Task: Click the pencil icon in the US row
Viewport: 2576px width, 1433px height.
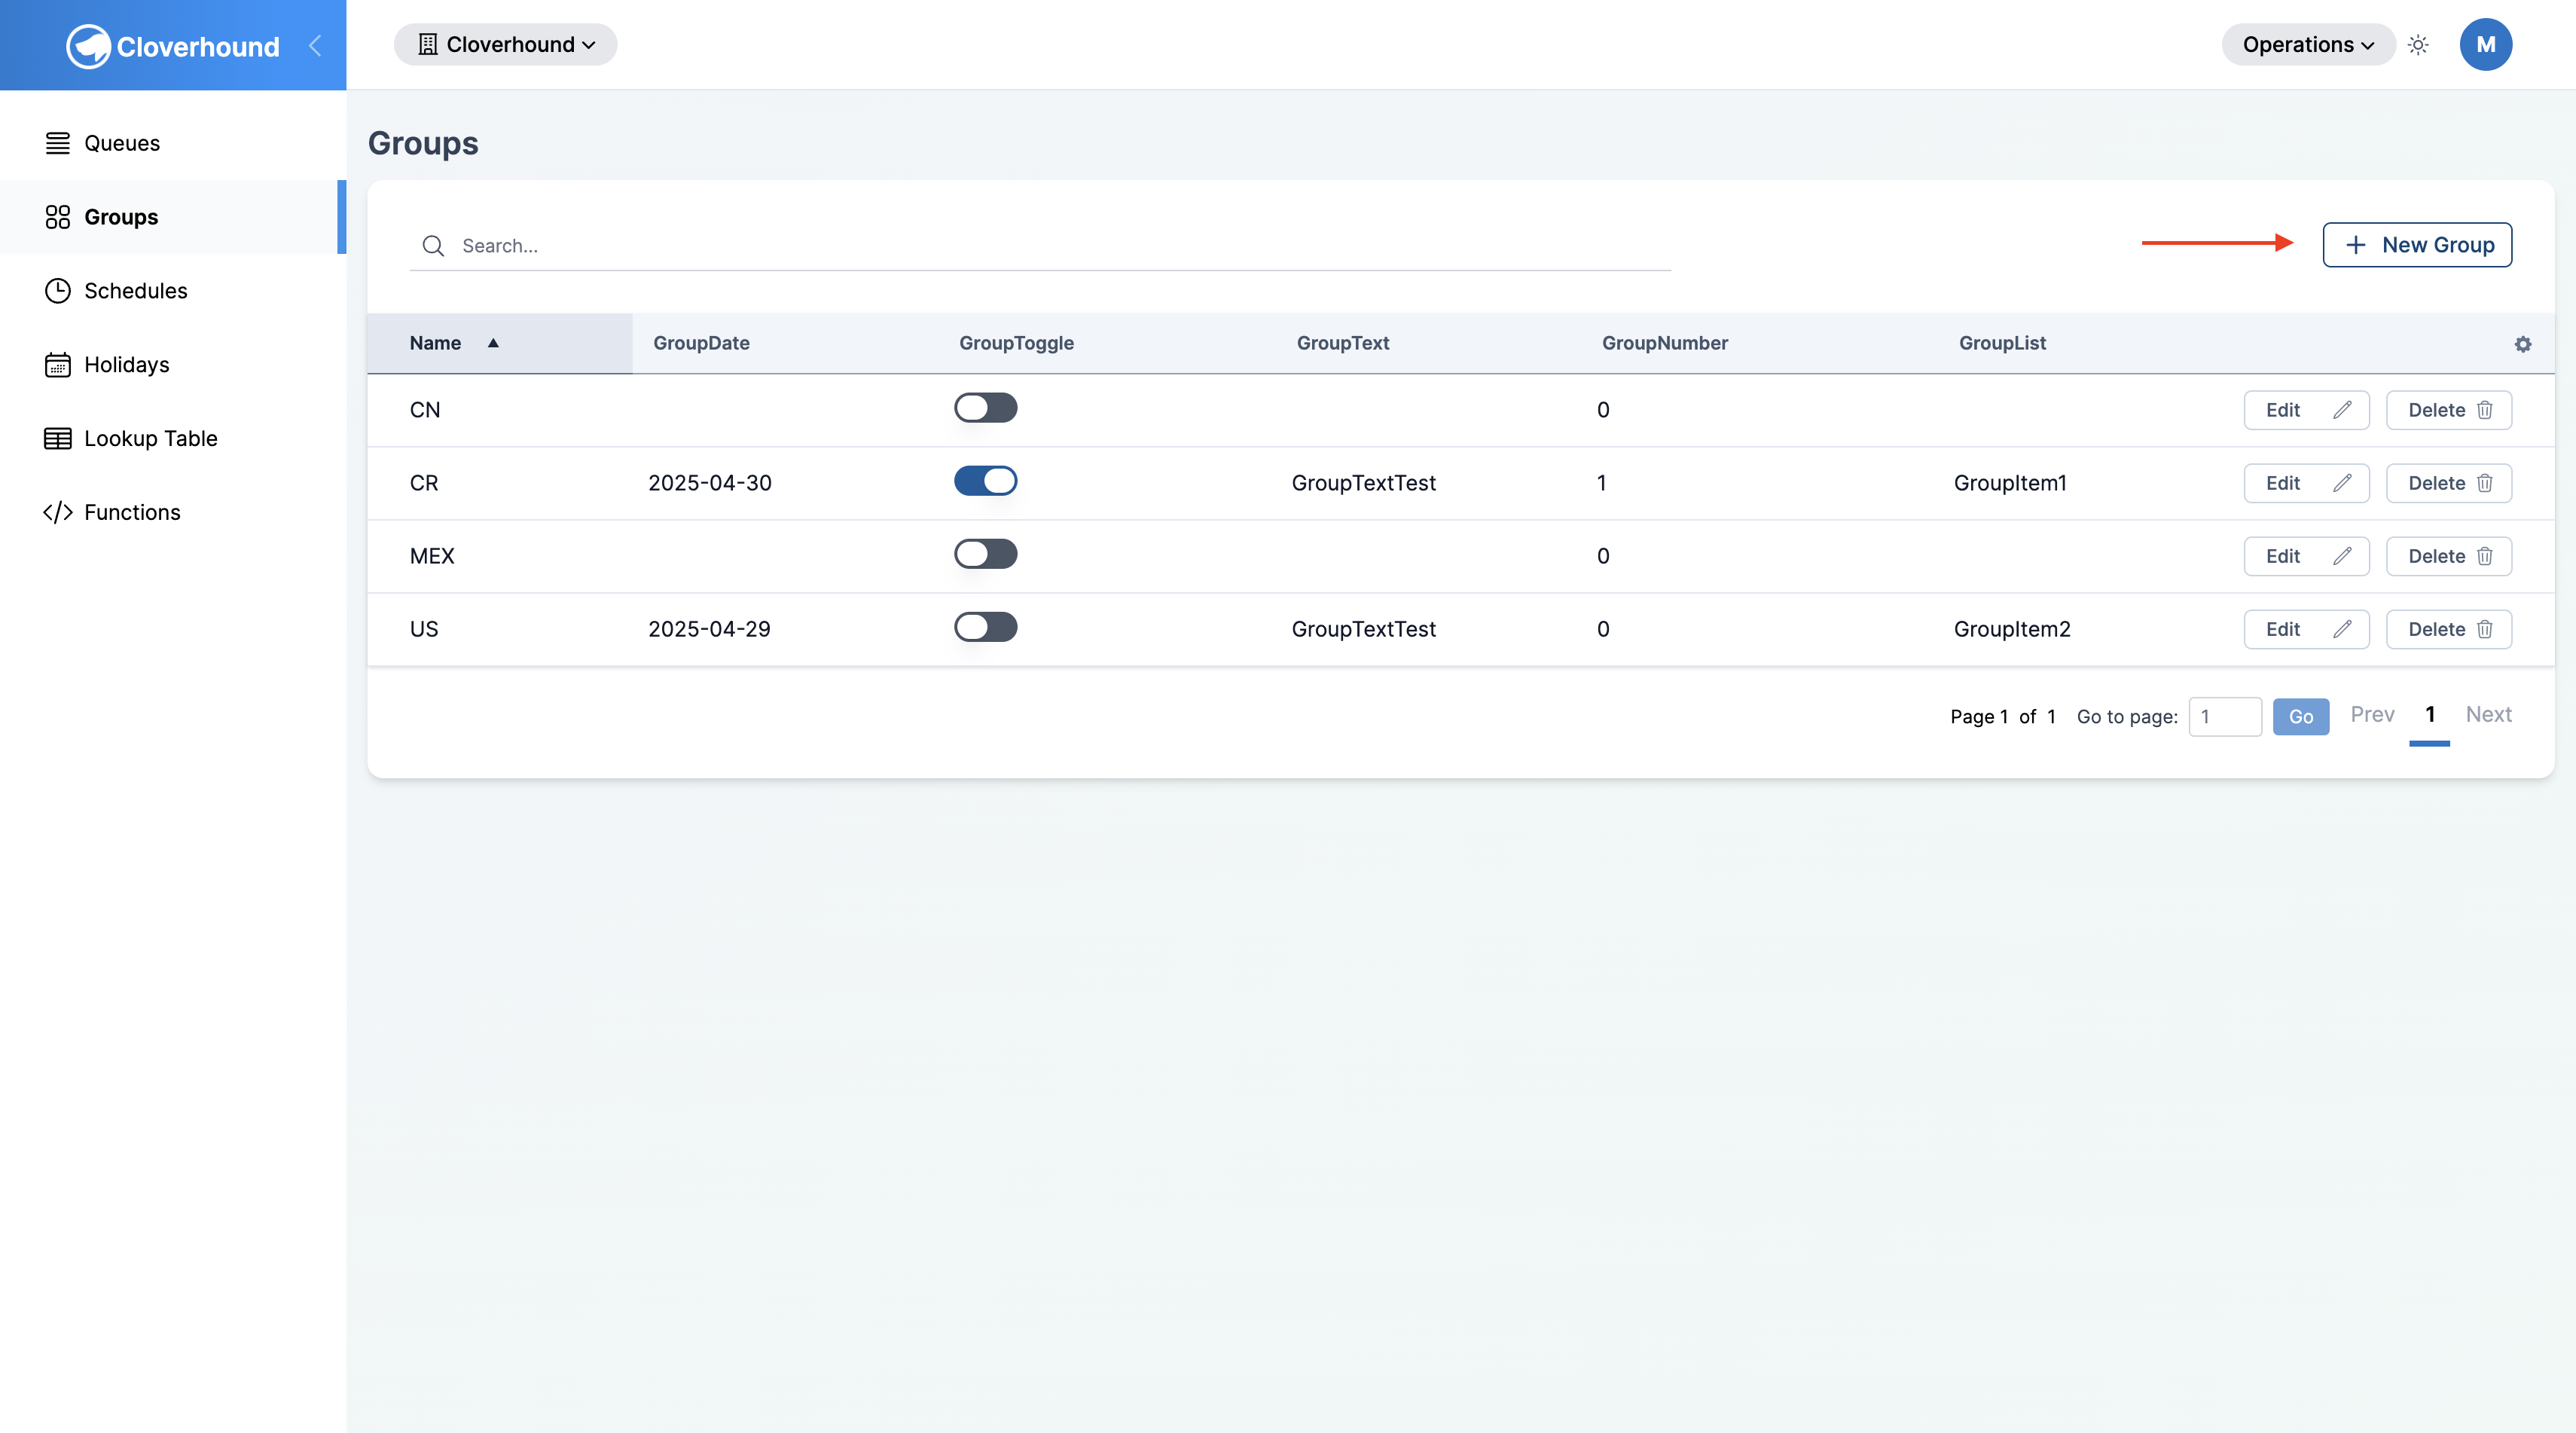Action: pyautogui.click(x=2342, y=629)
